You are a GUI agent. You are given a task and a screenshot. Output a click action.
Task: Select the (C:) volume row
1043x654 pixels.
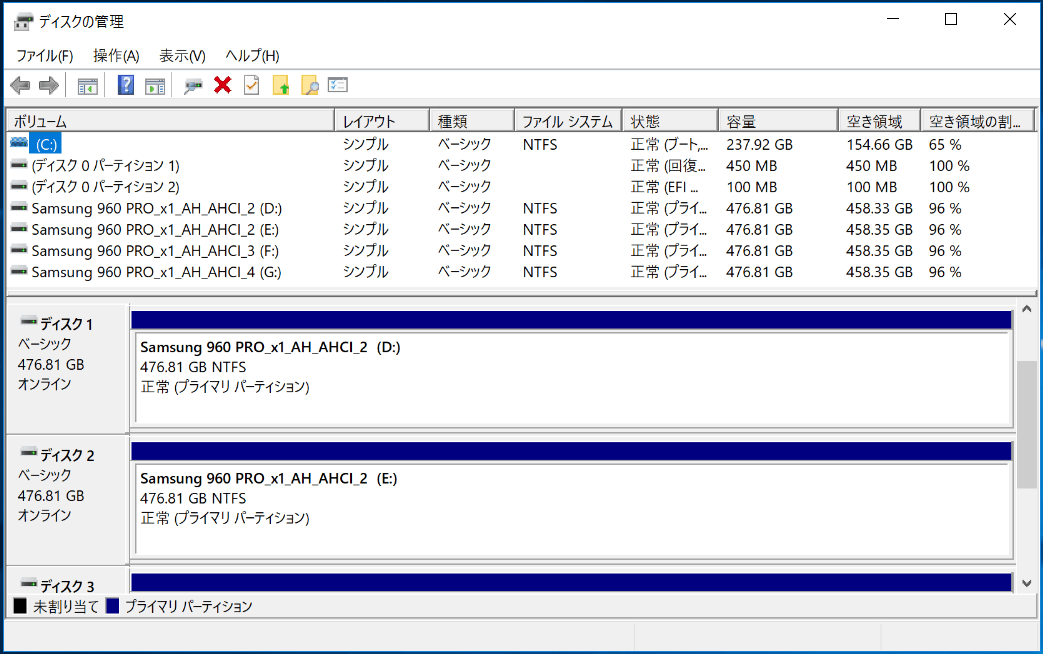(x=522, y=144)
